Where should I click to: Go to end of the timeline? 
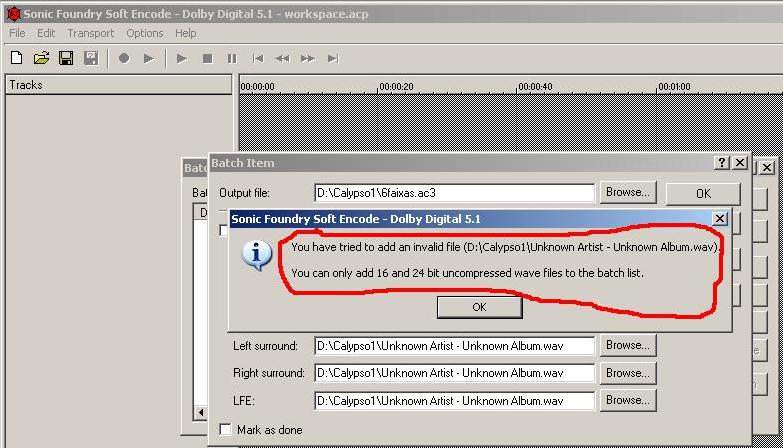[x=333, y=58]
